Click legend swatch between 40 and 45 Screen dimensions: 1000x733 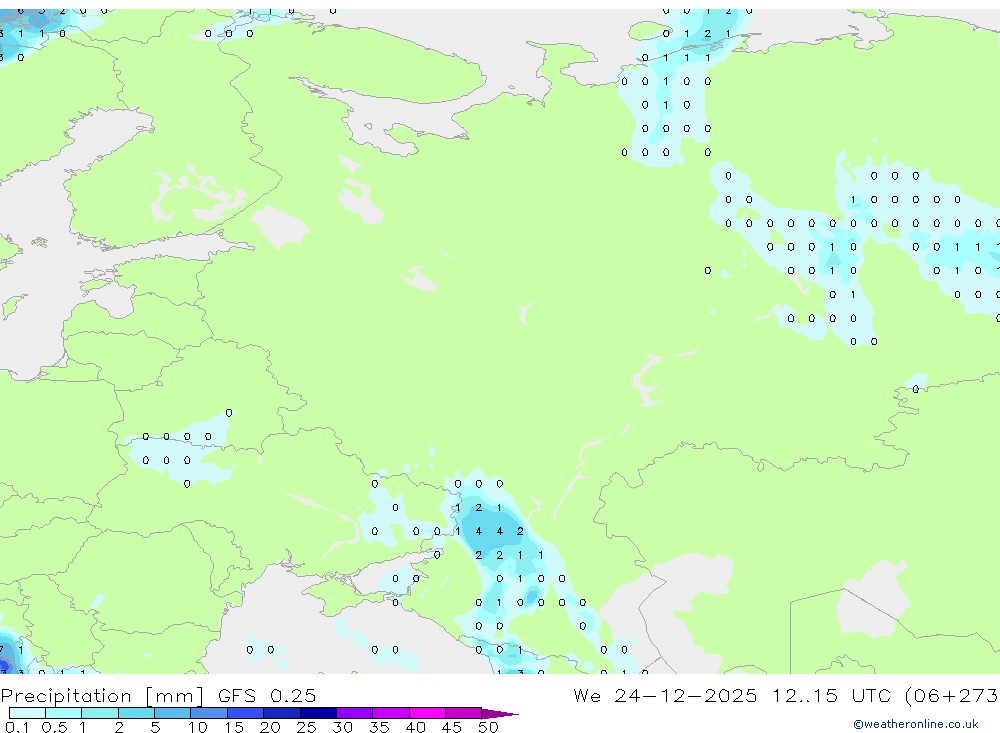coord(427,713)
